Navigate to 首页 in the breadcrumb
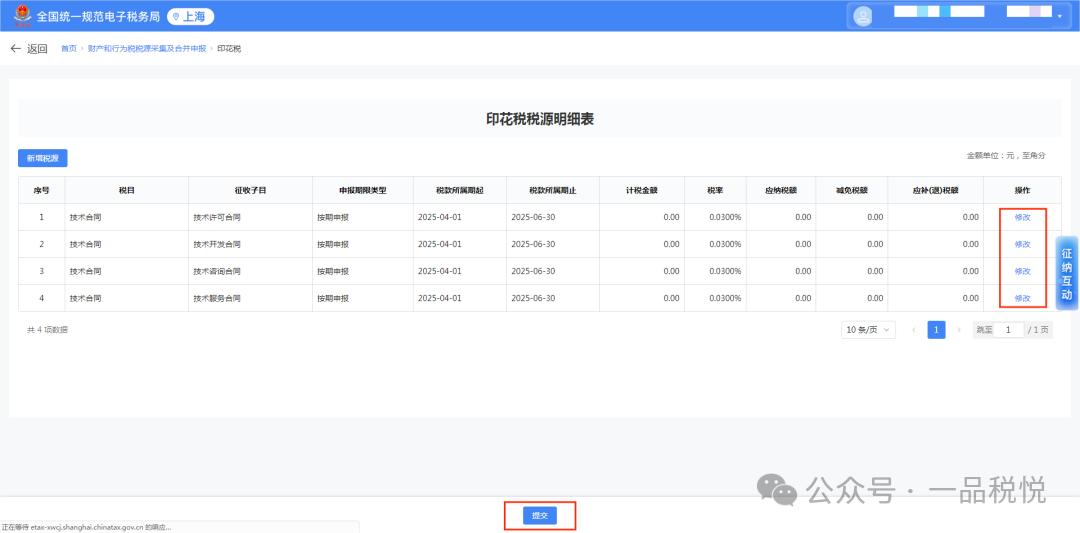The width and height of the screenshot is (1080, 533). pos(68,48)
